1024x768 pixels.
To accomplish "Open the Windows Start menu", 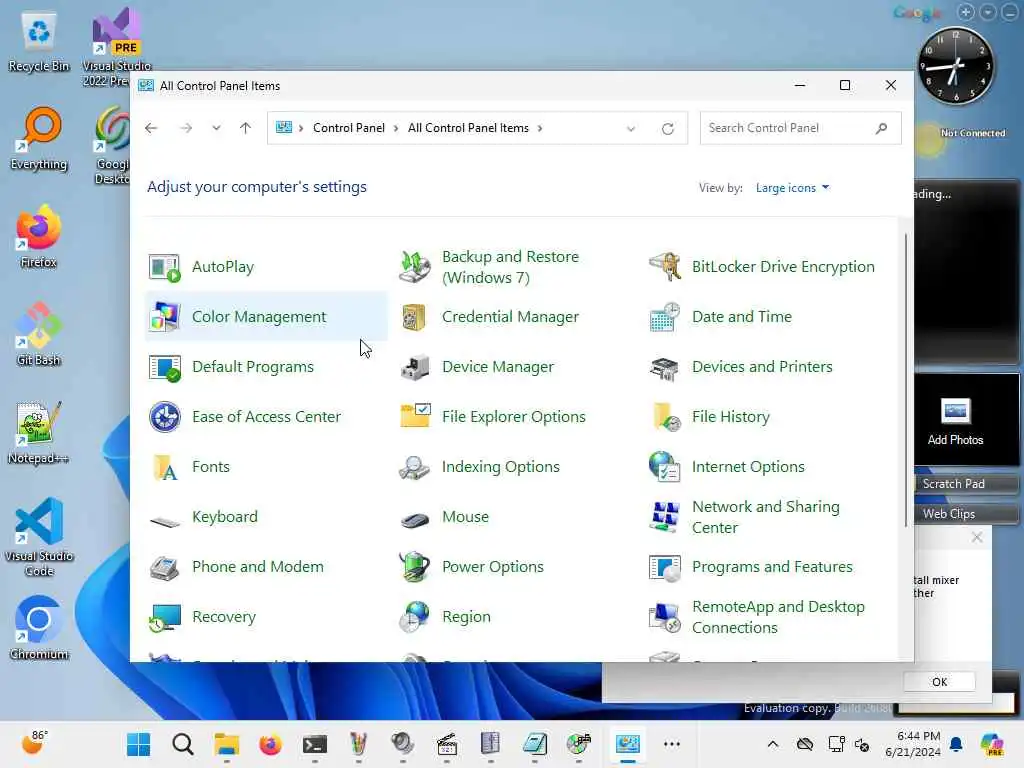I will pyautogui.click(x=138, y=744).
